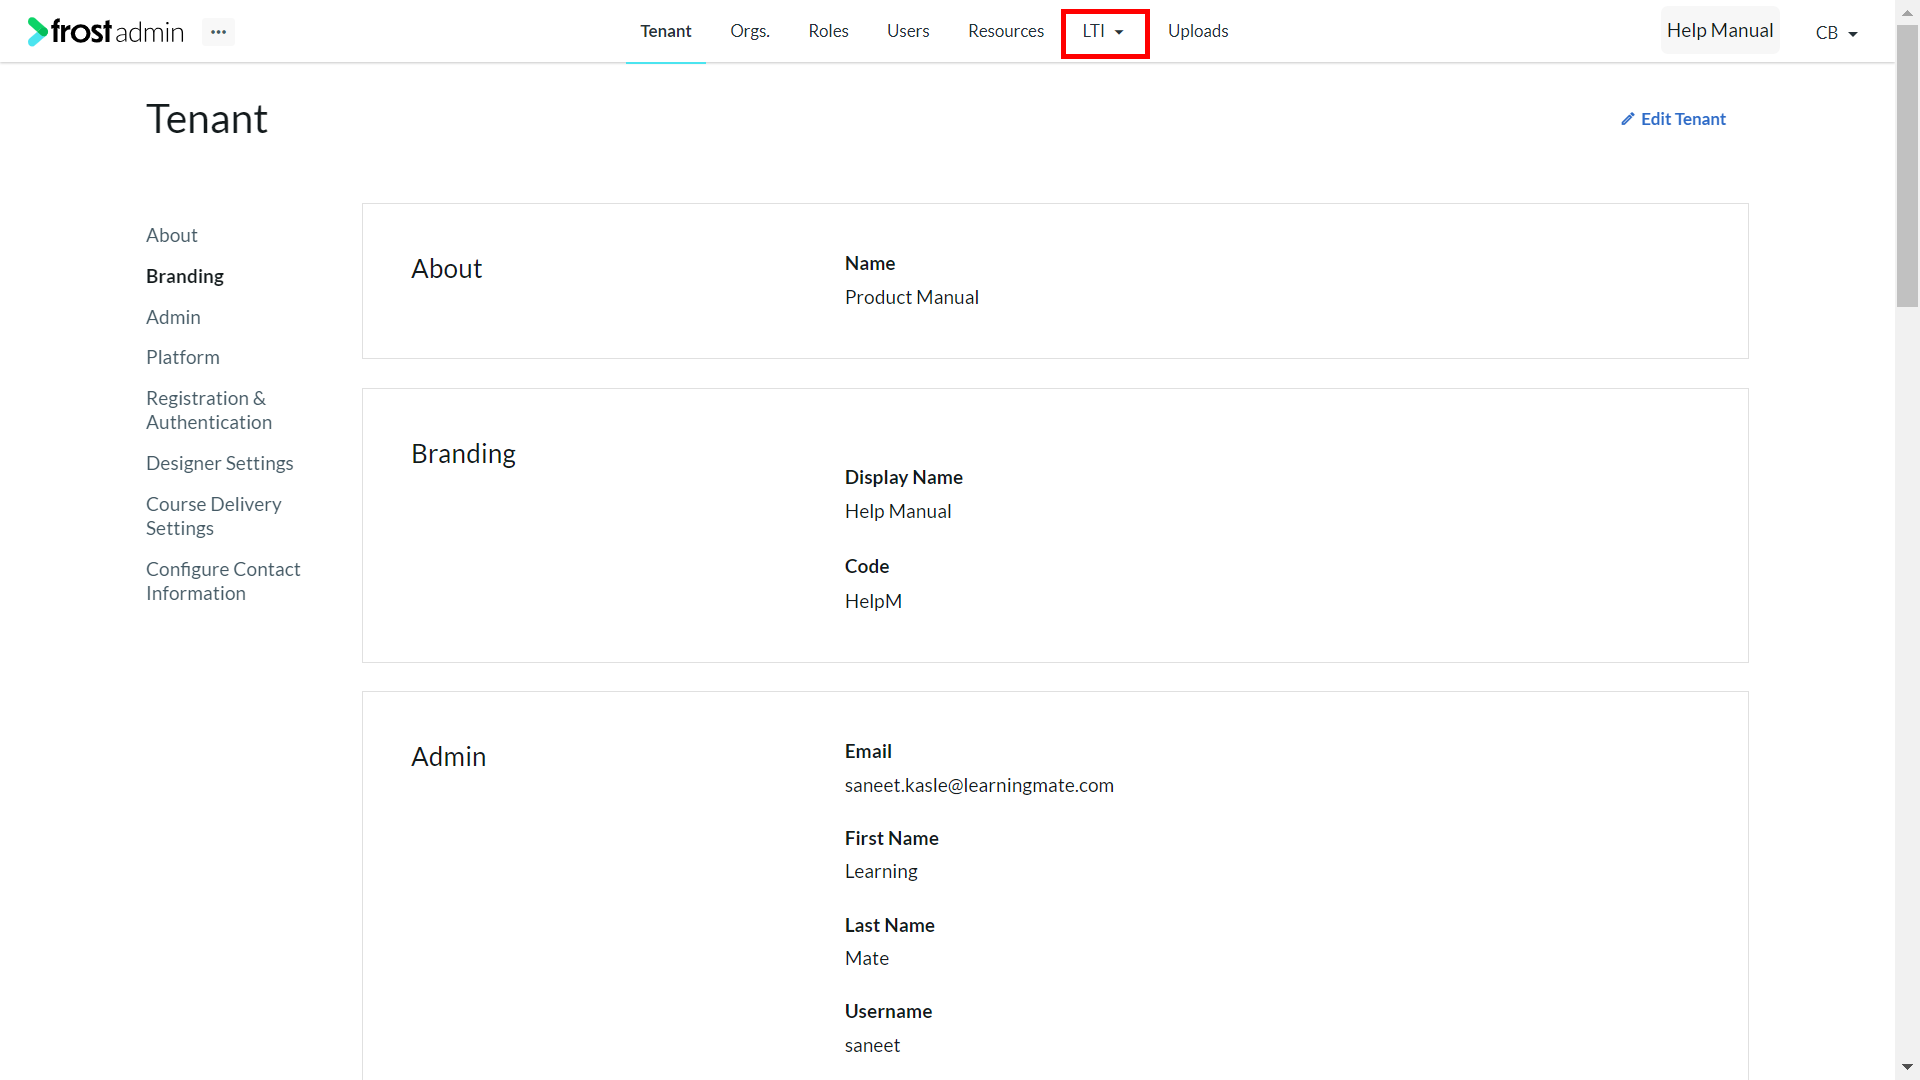Go to Platform section link
The height and width of the screenshot is (1080, 1920).
(183, 357)
